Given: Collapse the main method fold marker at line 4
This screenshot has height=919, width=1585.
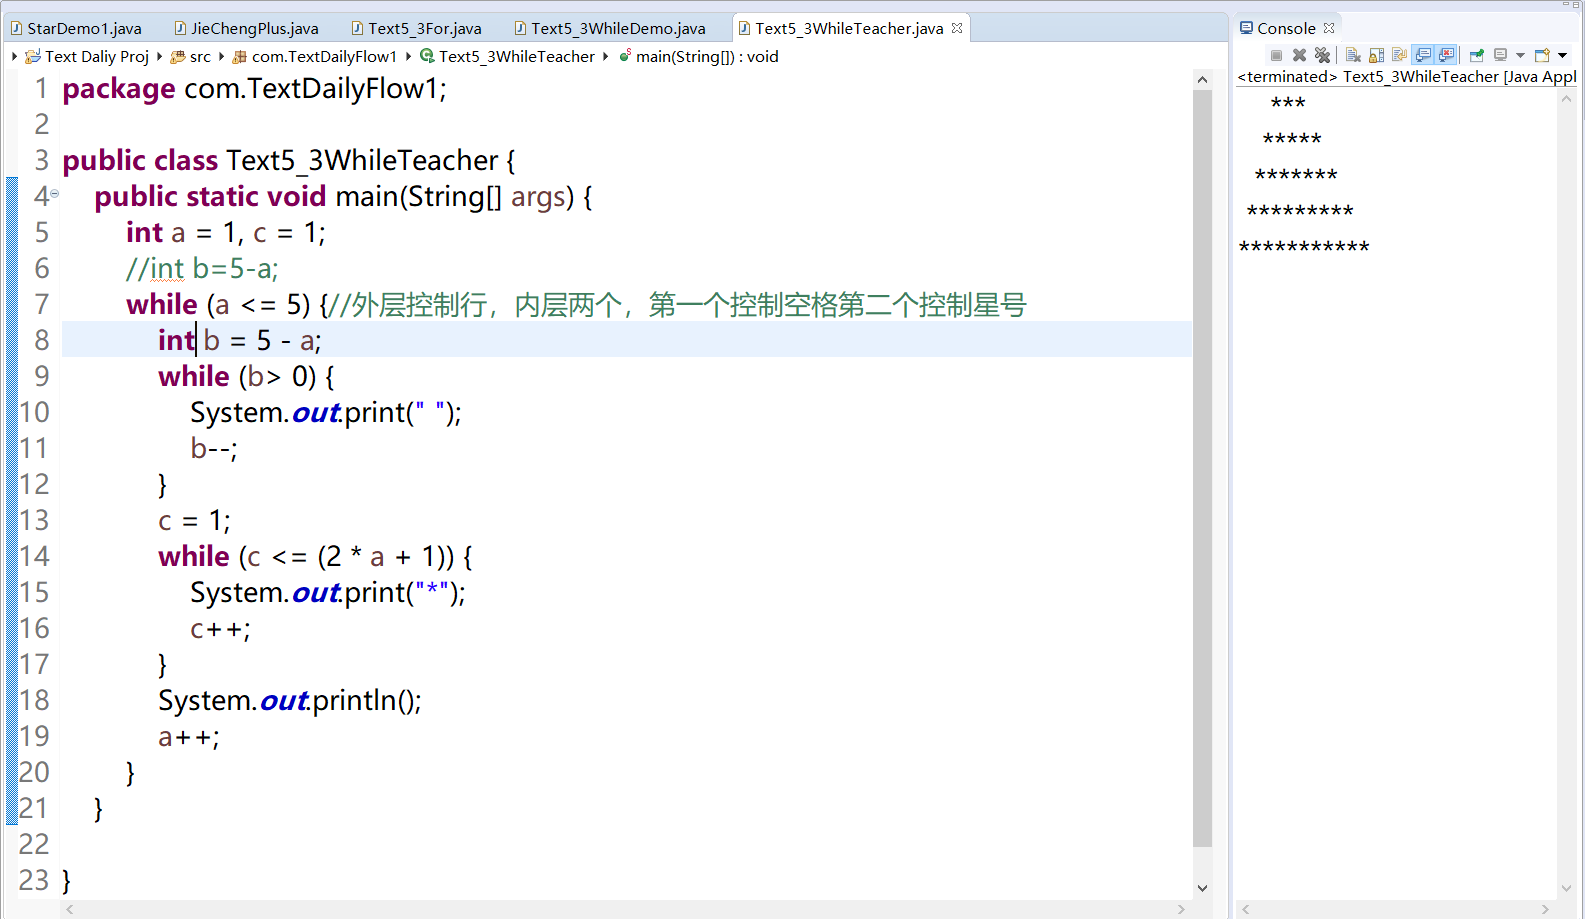Looking at the screenshot, I should pyautogui.click(x=55, y=194).
